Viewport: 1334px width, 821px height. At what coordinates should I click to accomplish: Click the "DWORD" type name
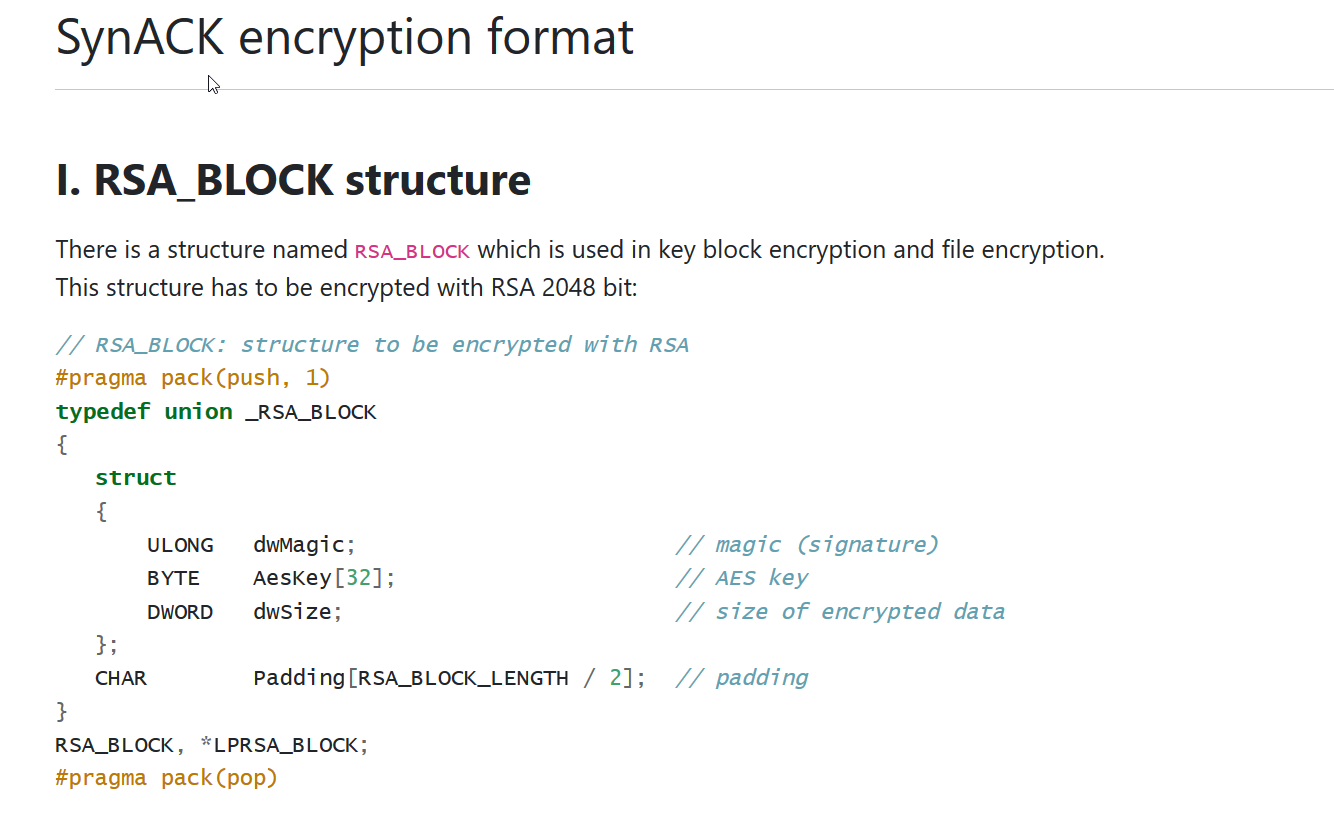click(x=180, y=612)
